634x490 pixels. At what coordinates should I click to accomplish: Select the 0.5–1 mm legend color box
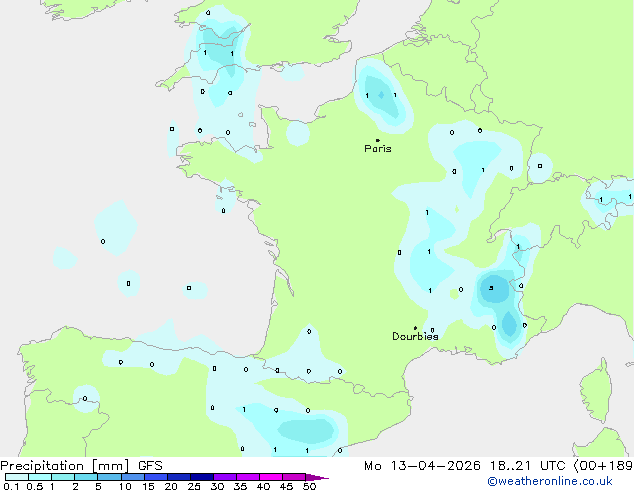coord(40,477)
